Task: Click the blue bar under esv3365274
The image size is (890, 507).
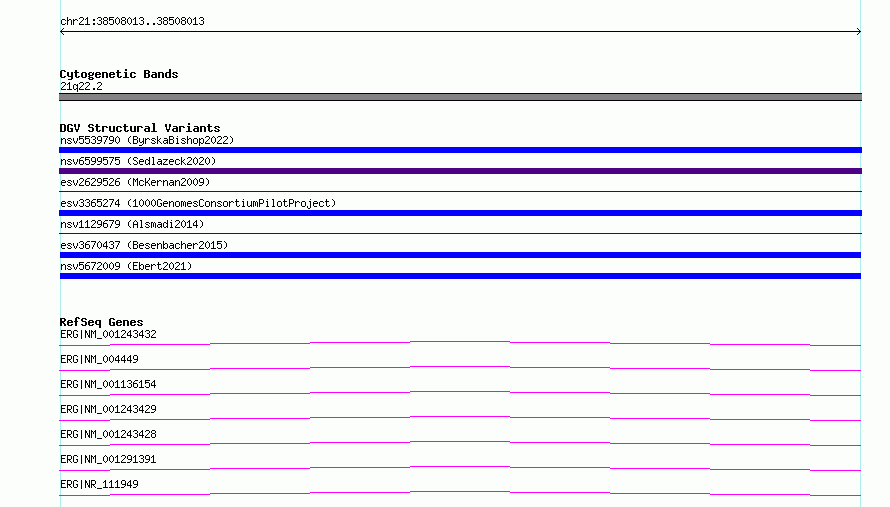Action: tap(460, 213)
